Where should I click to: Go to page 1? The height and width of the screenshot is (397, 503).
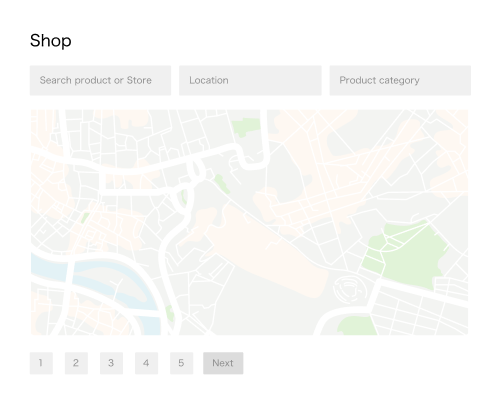[41, 363]
